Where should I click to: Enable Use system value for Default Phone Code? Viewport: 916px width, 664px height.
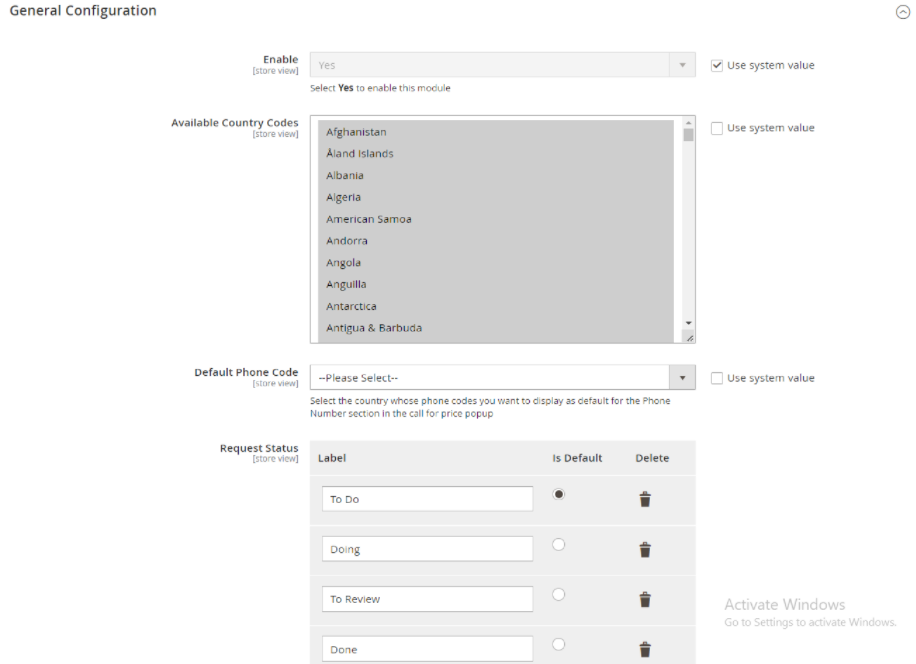pos(716,378)
